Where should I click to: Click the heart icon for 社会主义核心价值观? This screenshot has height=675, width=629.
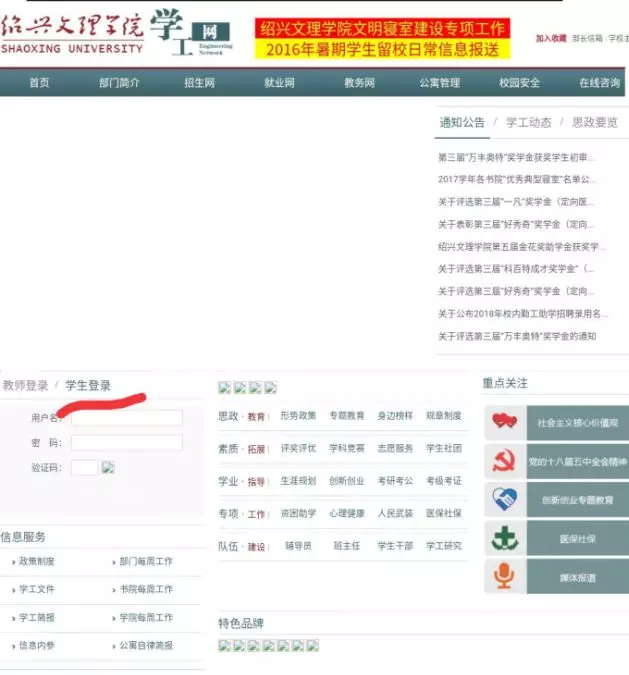pos(505,422)
